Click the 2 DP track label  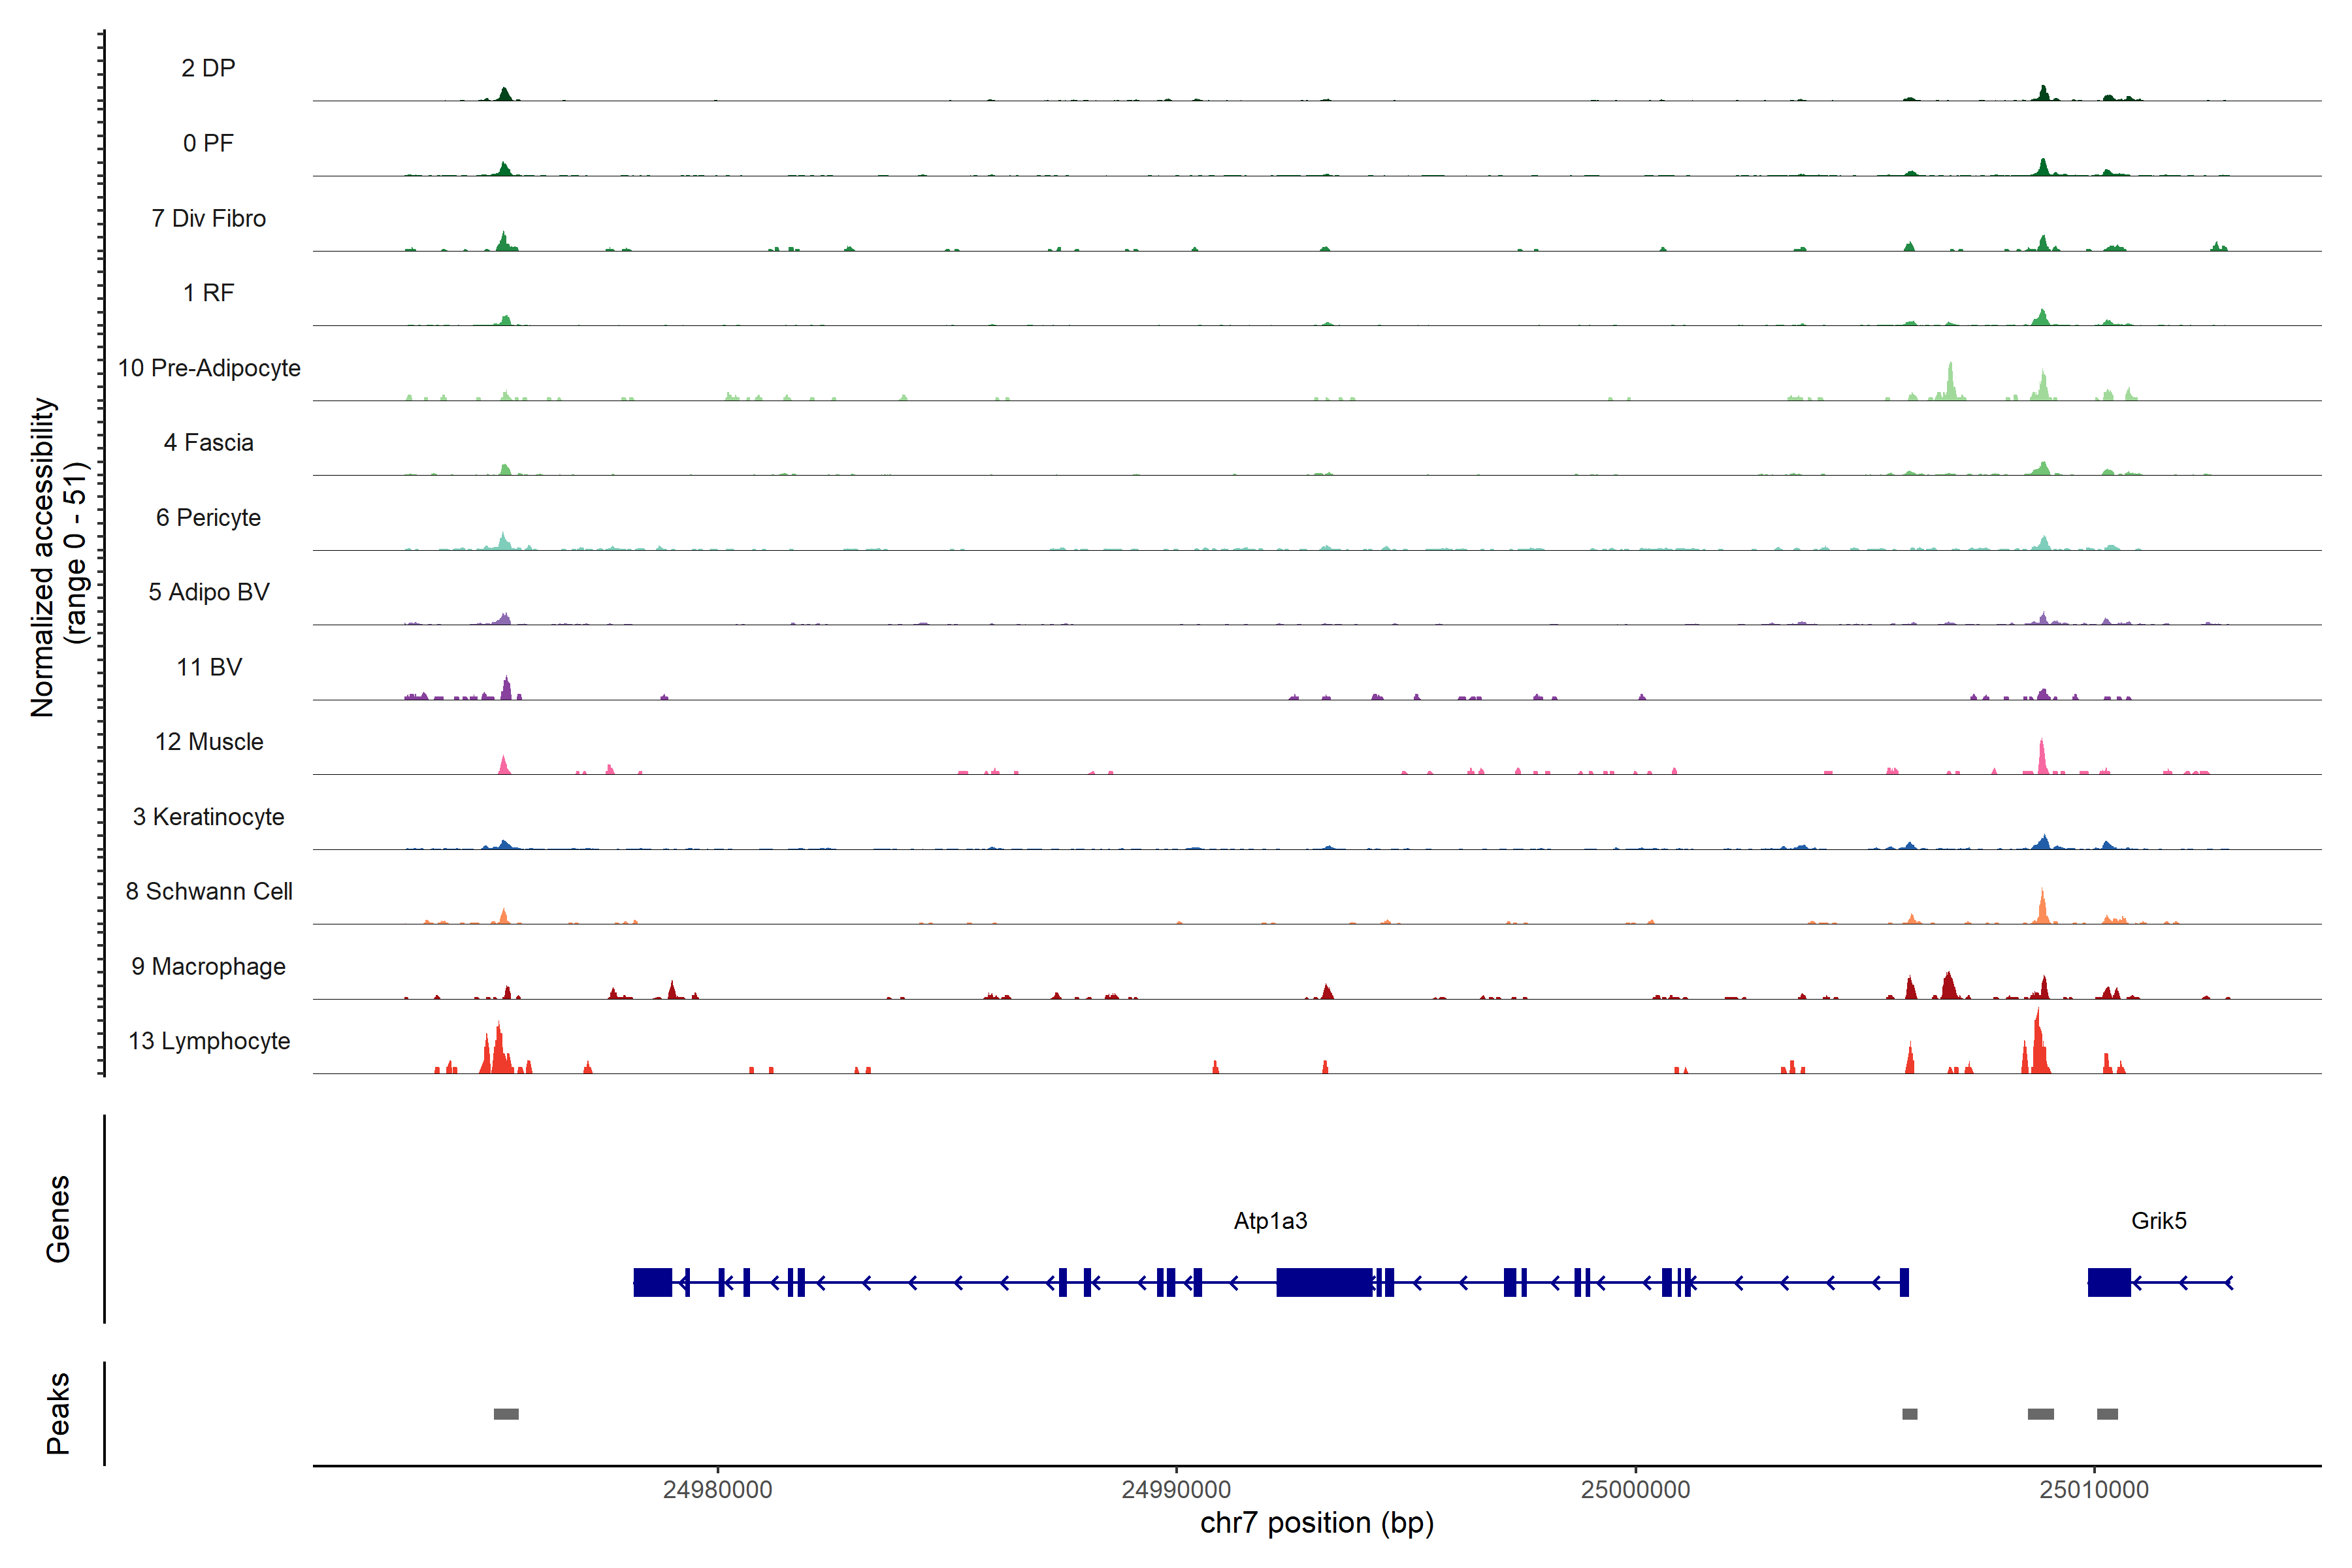click(x=208, y=68)
